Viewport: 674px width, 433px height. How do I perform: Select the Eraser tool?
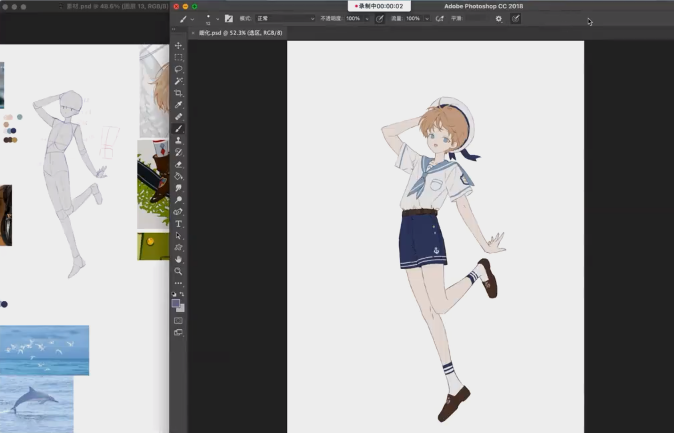click(179, 164)
